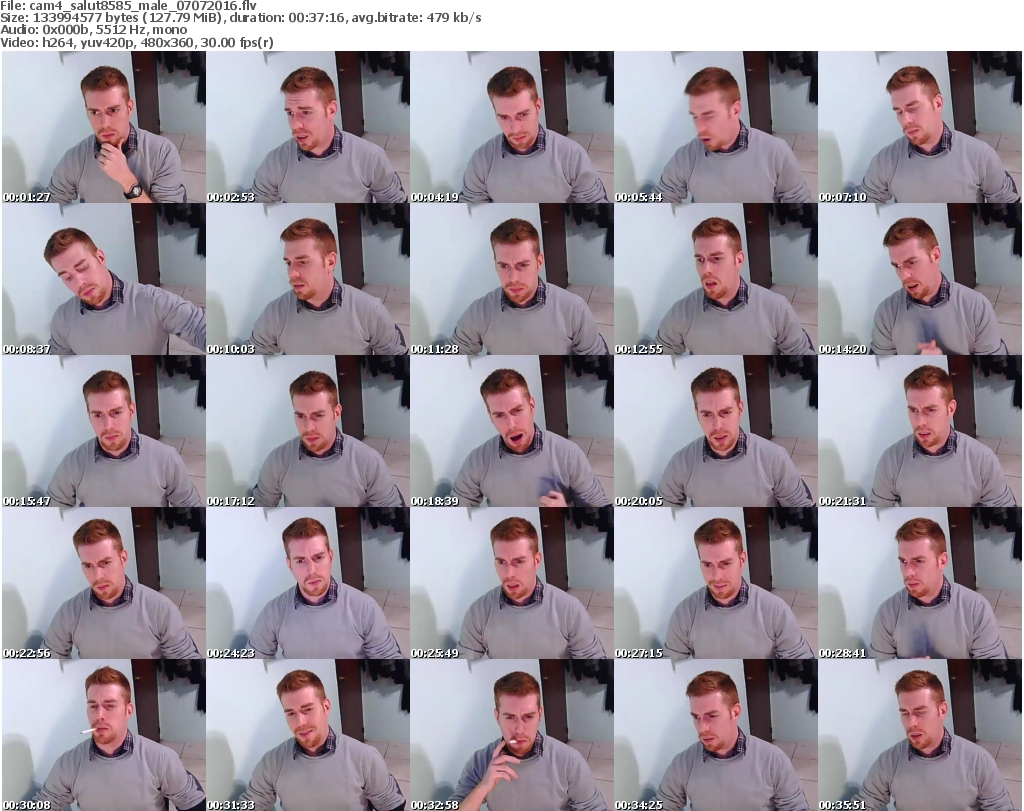The image size is (1024, 811).
Task: Click the thumbnail stamped 00:30:08
Action: [104, 735]
